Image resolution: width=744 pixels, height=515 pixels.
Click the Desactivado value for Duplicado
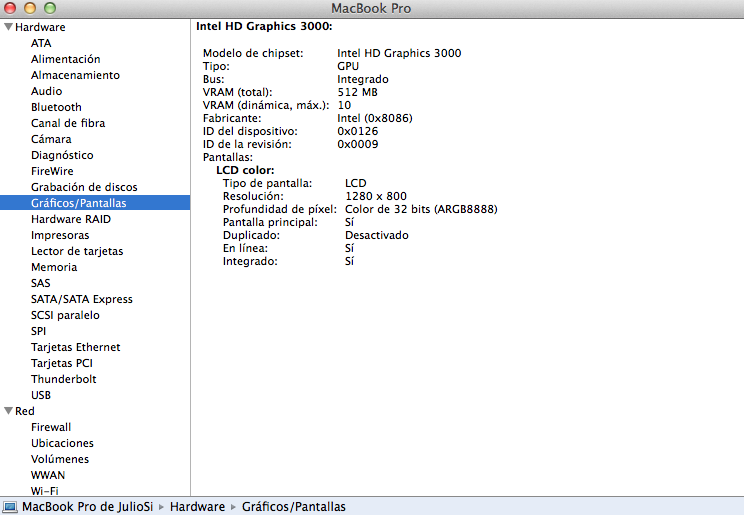(377, 235)
